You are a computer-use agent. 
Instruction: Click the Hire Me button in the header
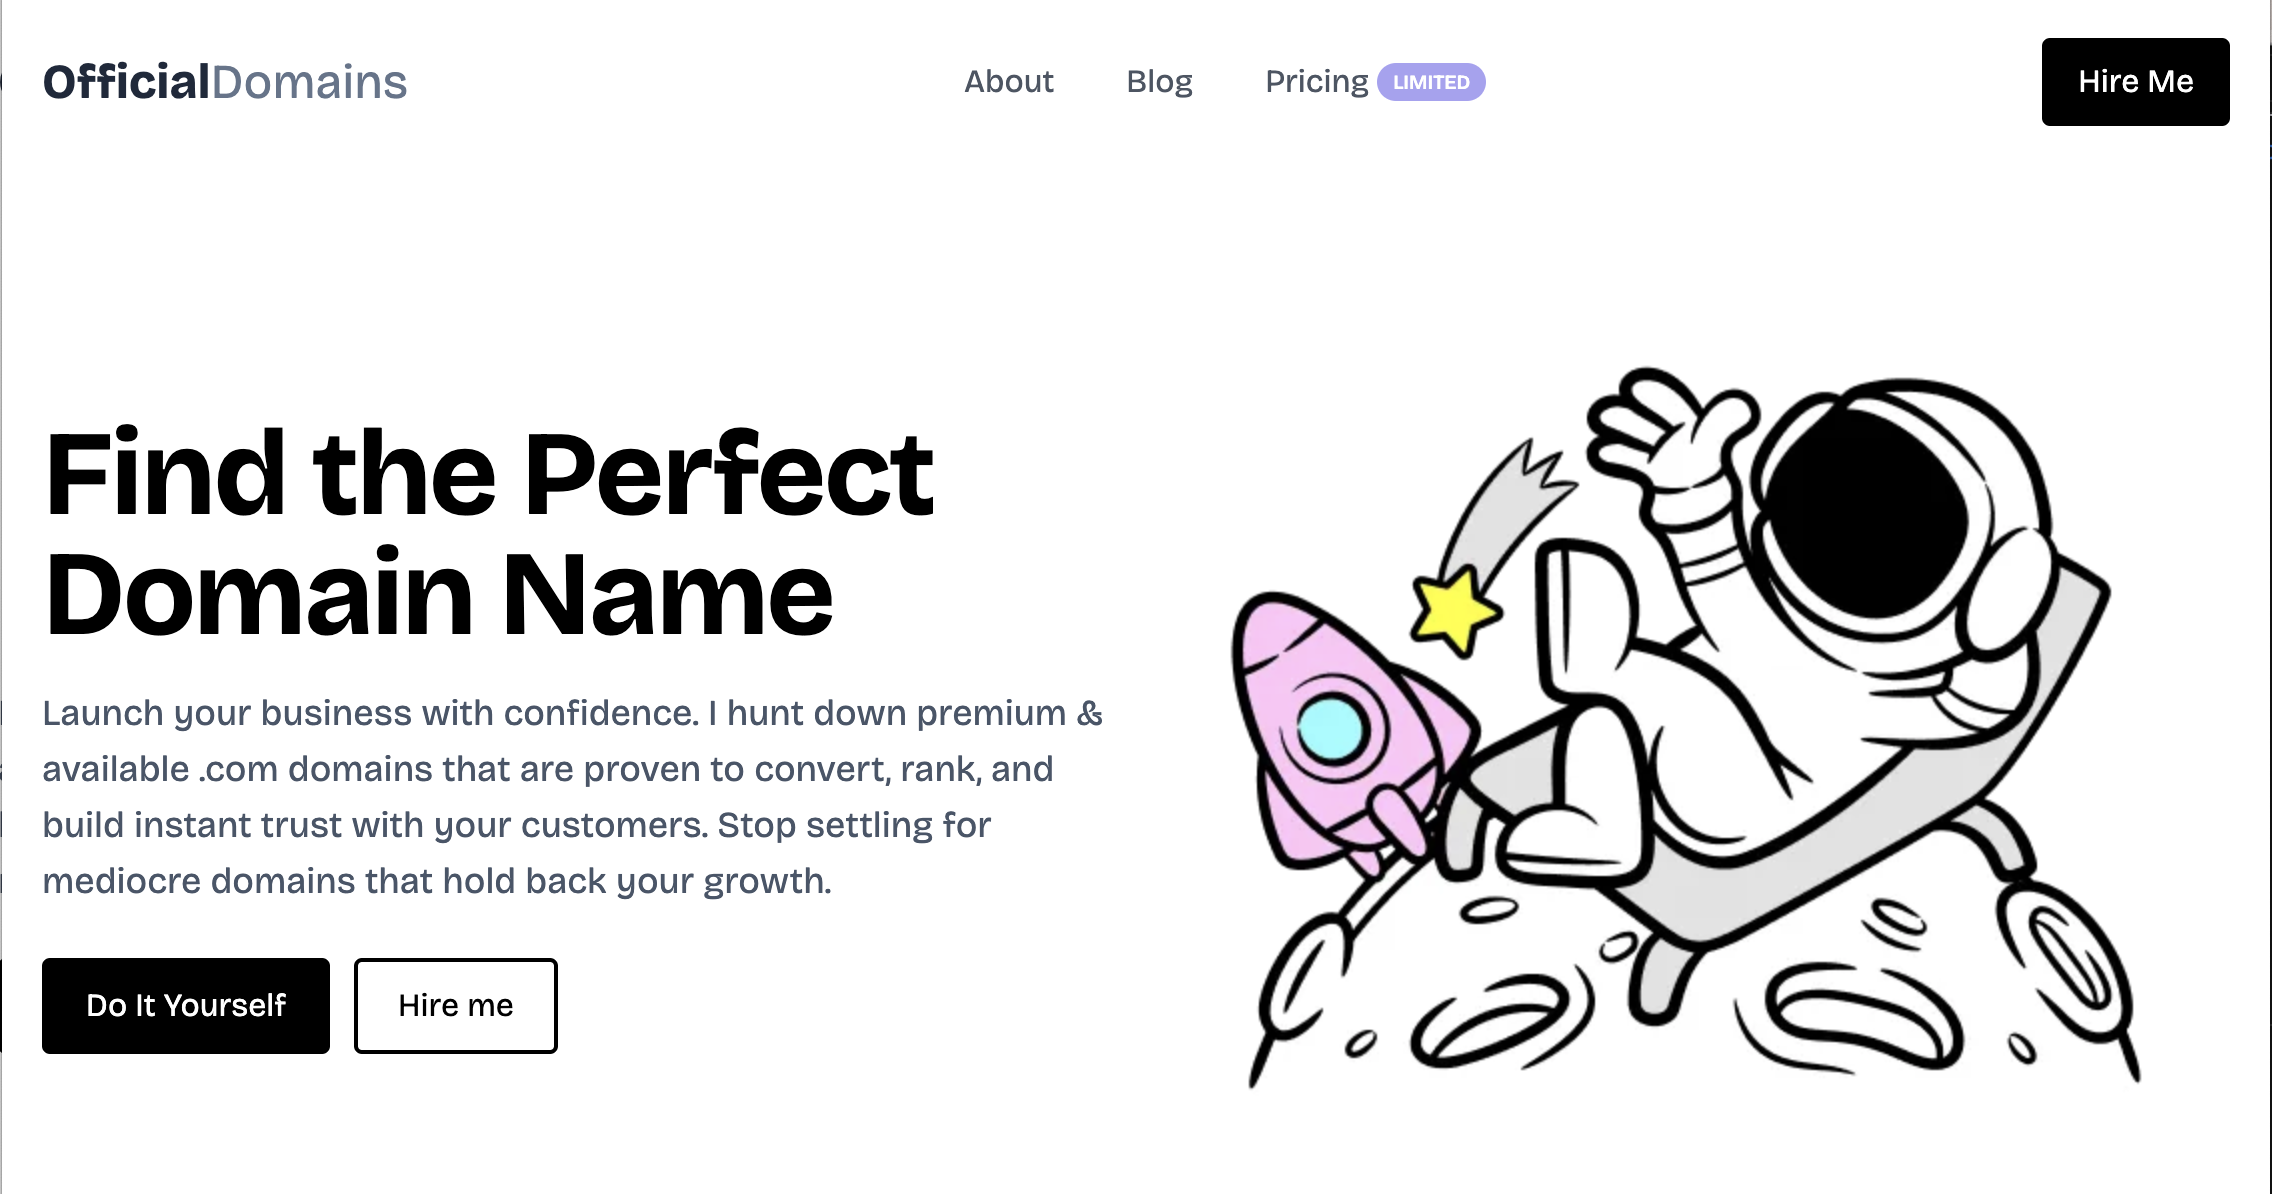click(2135, 82)
